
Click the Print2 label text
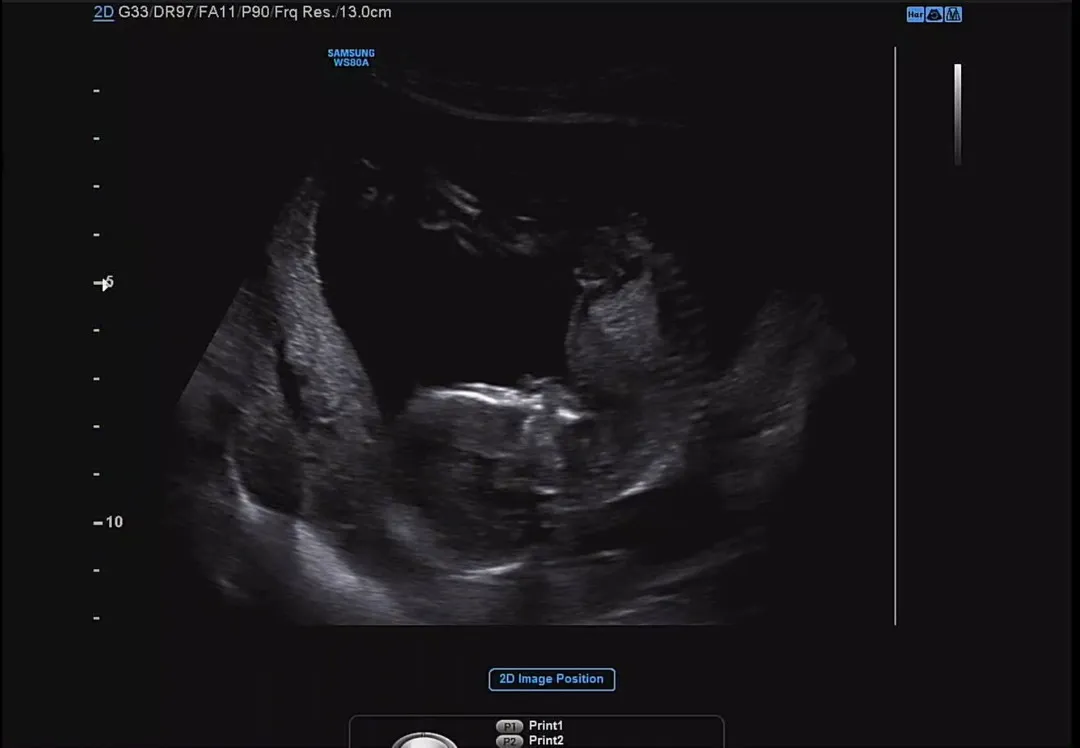tap(546, 741)
